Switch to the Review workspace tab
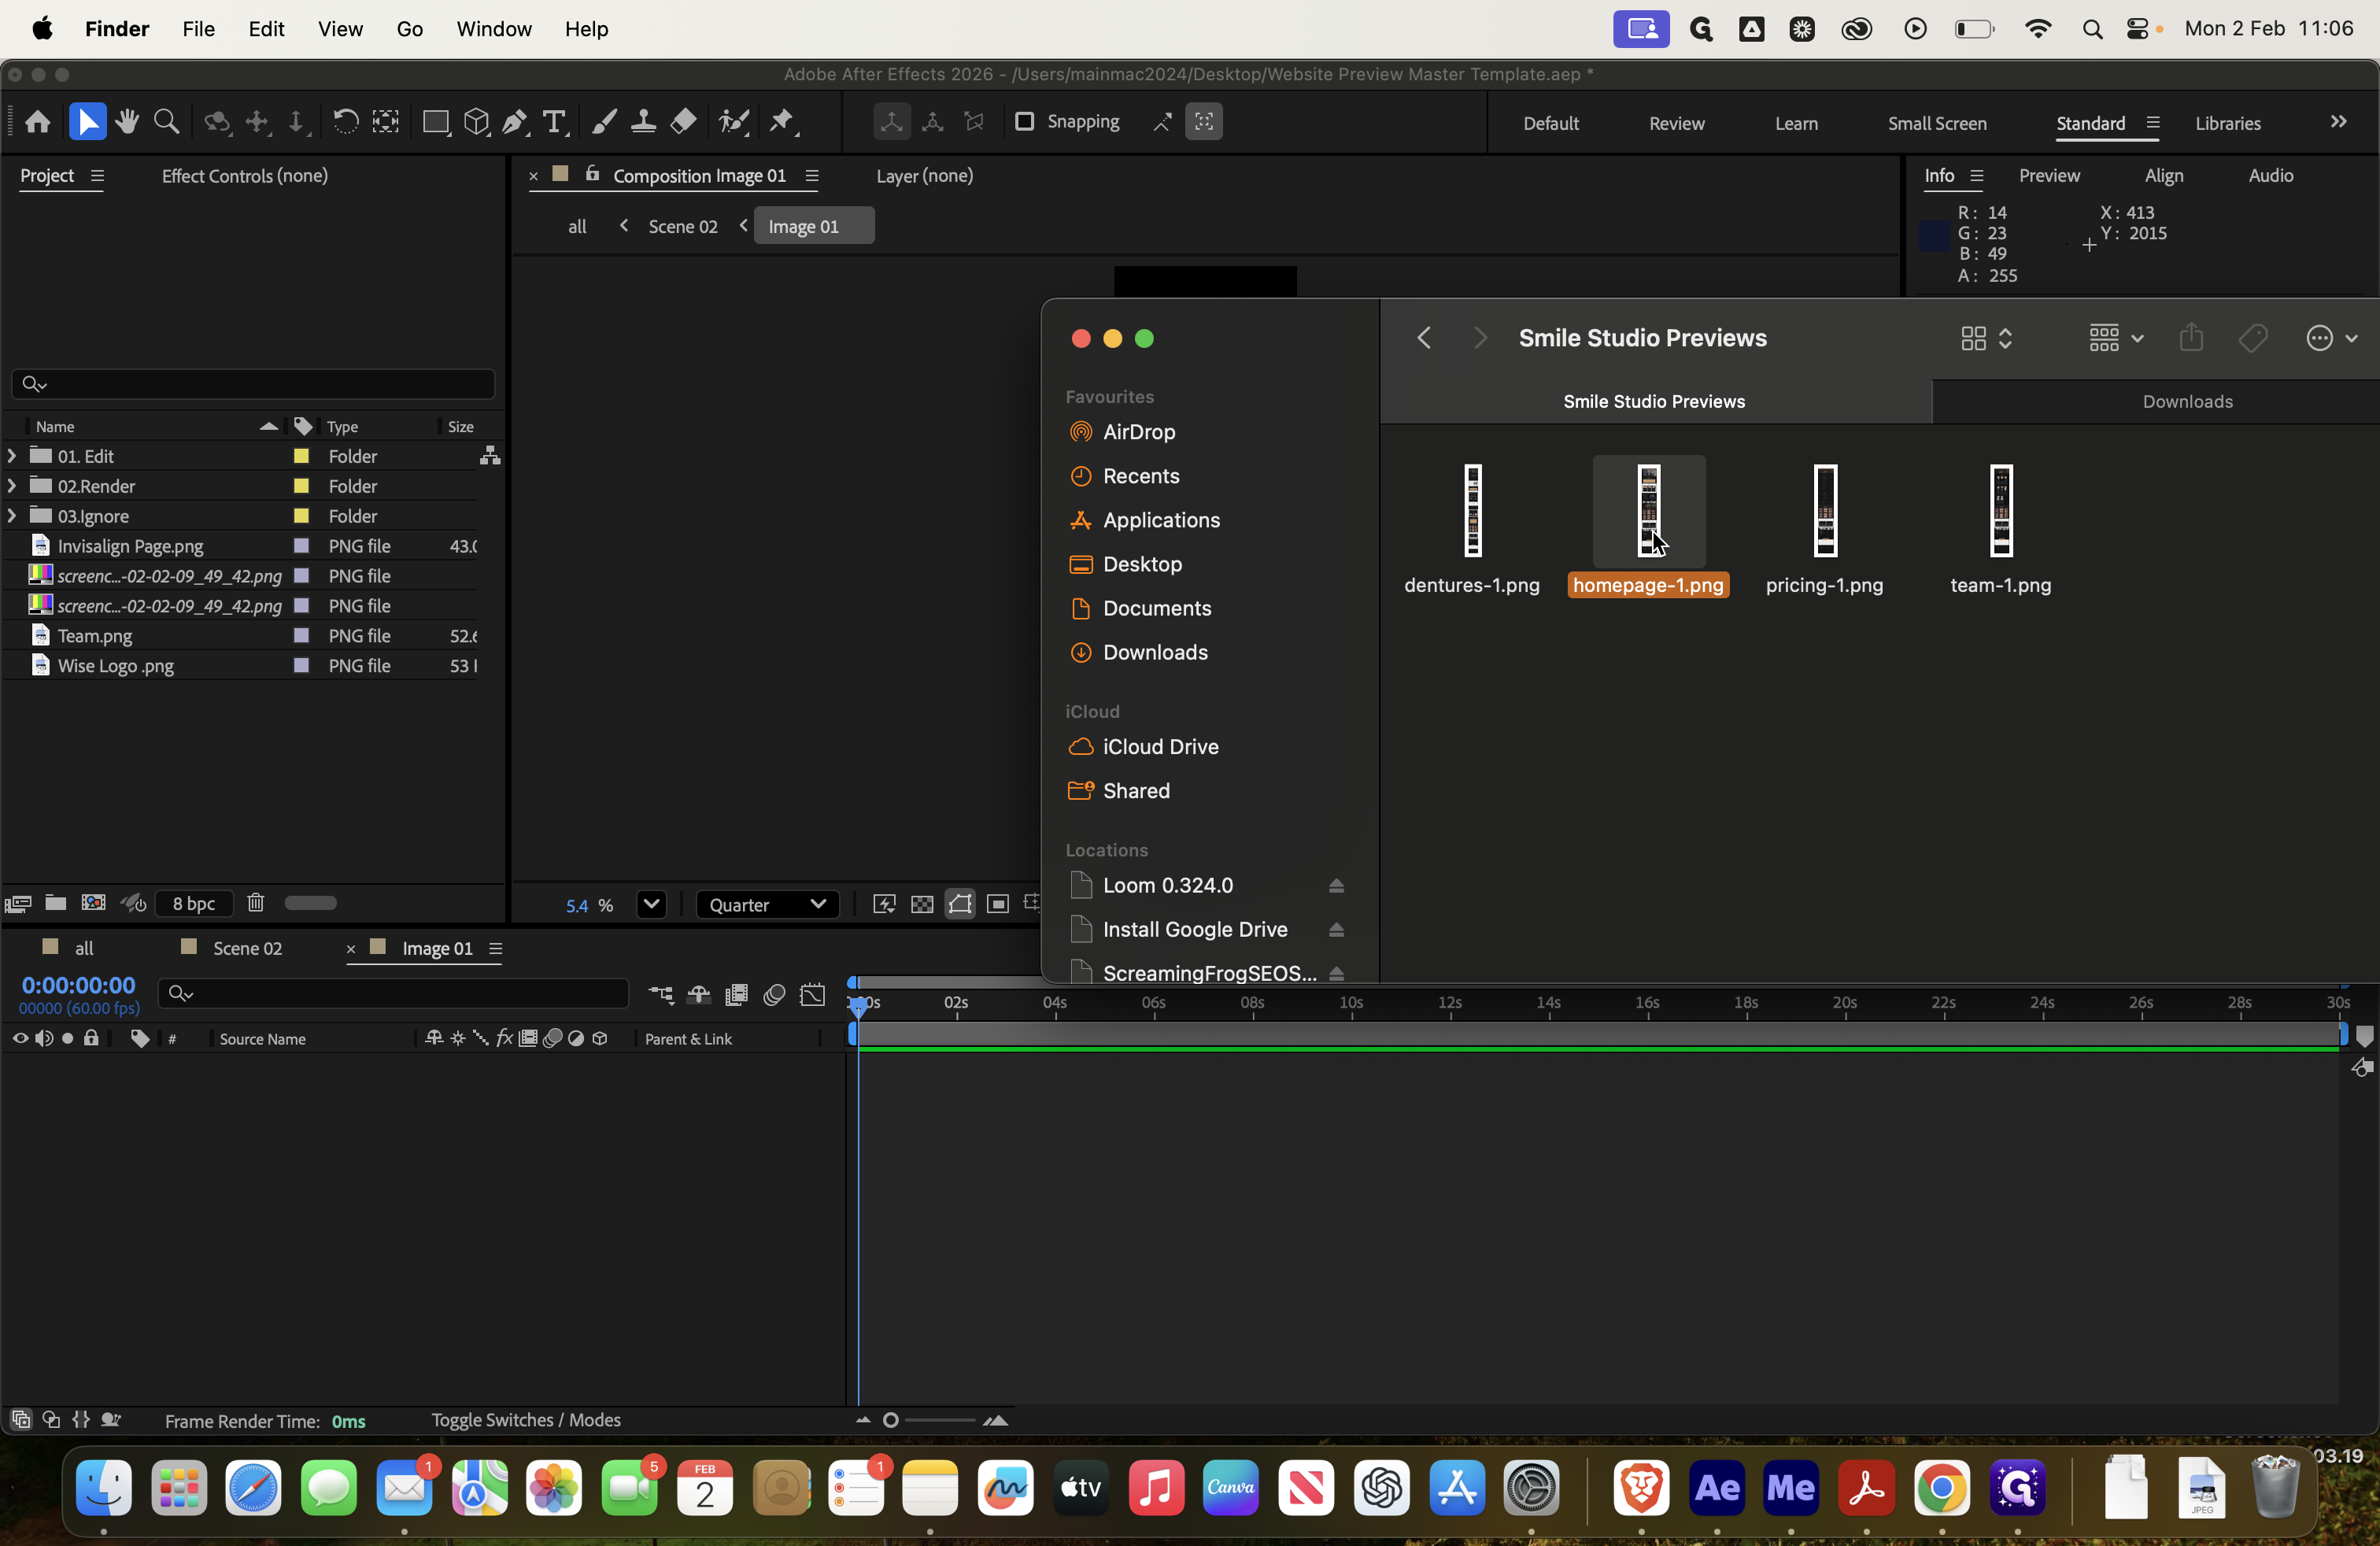This screenshot has height=1546, width=2380. (1676, 123)
